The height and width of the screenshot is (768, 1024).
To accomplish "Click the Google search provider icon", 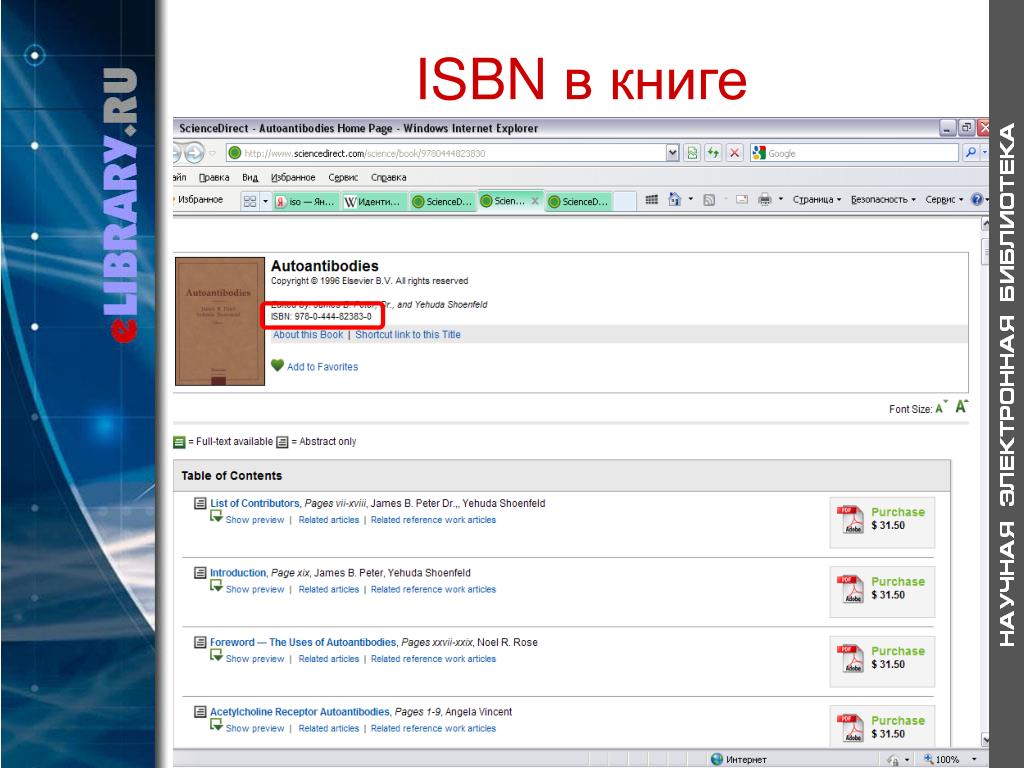I will tap(759, 153).
